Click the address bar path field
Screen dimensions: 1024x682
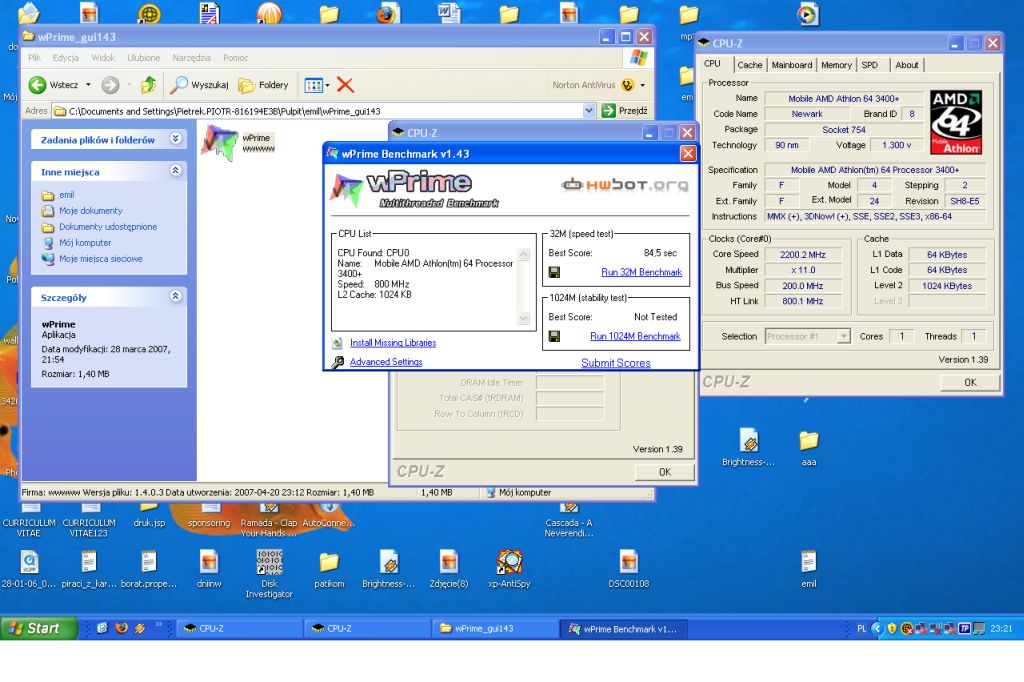pos(318,111)
